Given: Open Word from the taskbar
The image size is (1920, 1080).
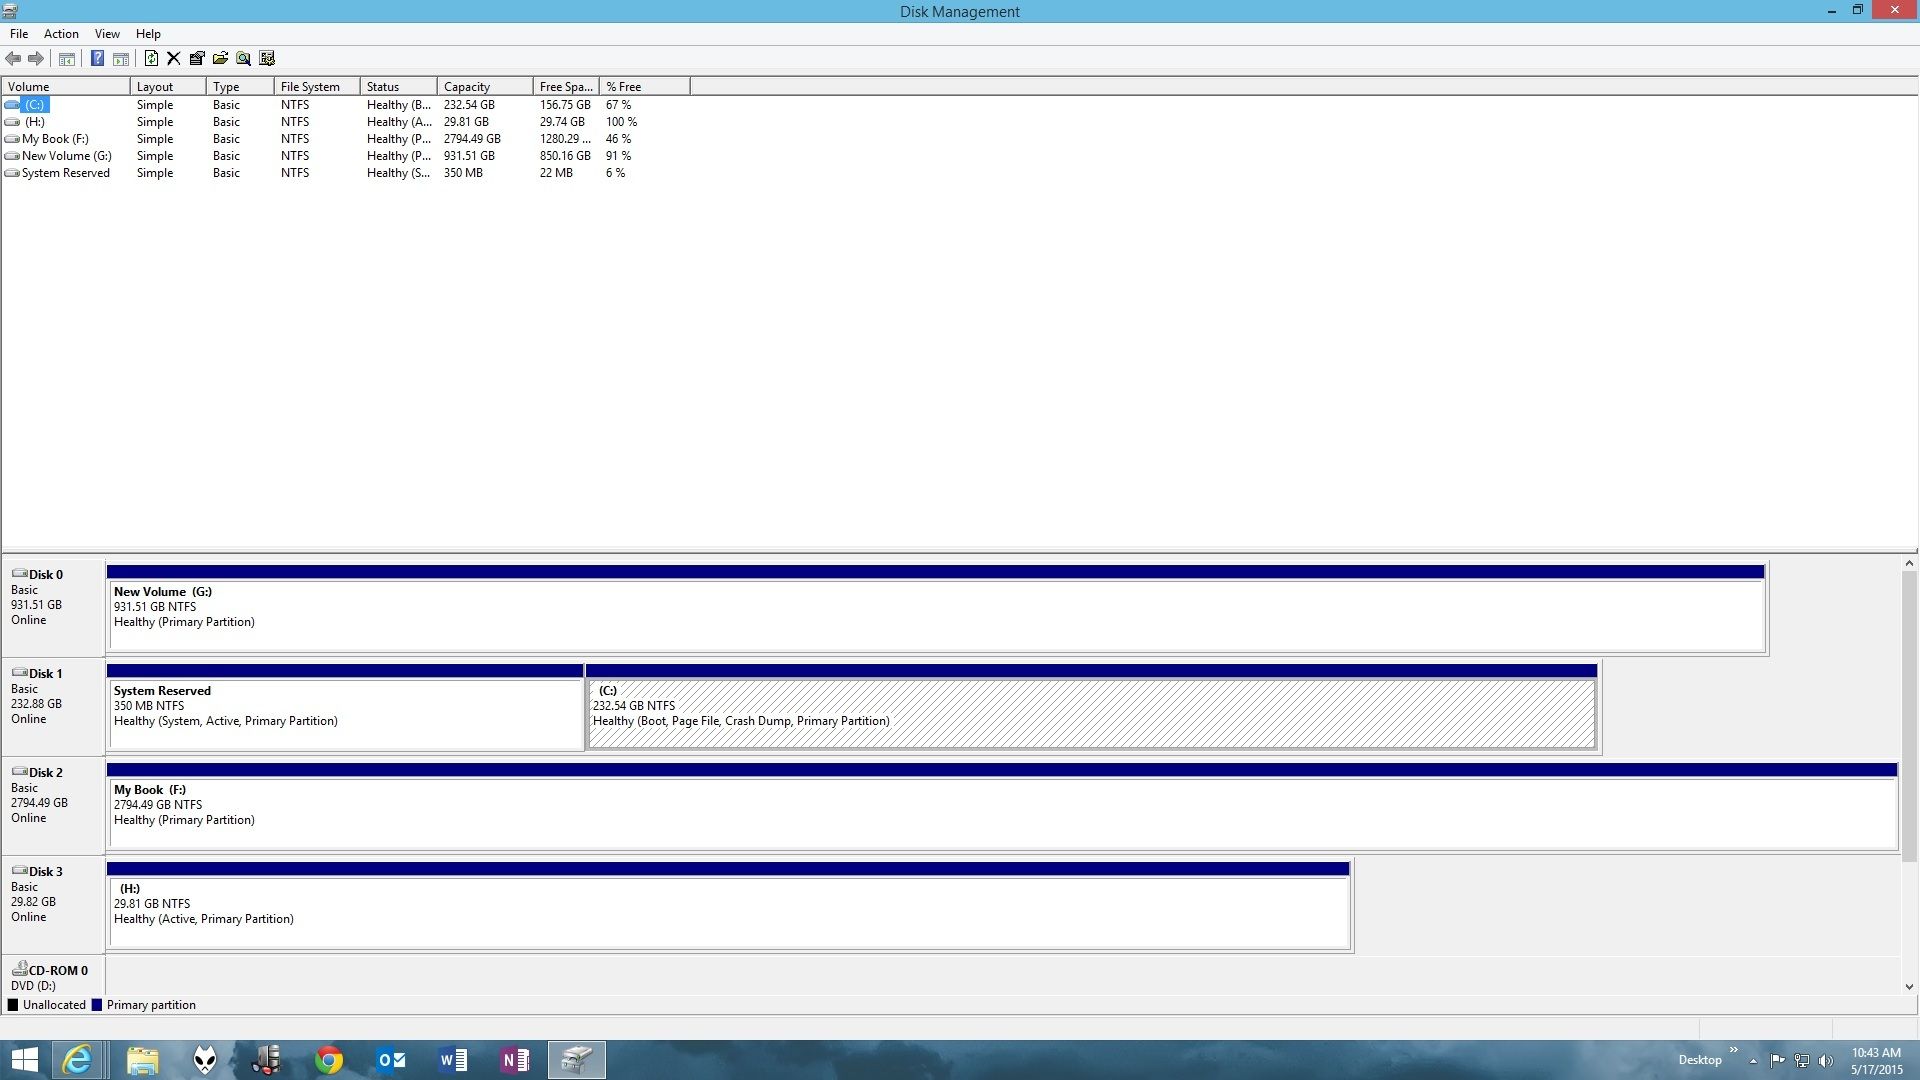Looking at the screenshot, I should [x=453, y=1060].
